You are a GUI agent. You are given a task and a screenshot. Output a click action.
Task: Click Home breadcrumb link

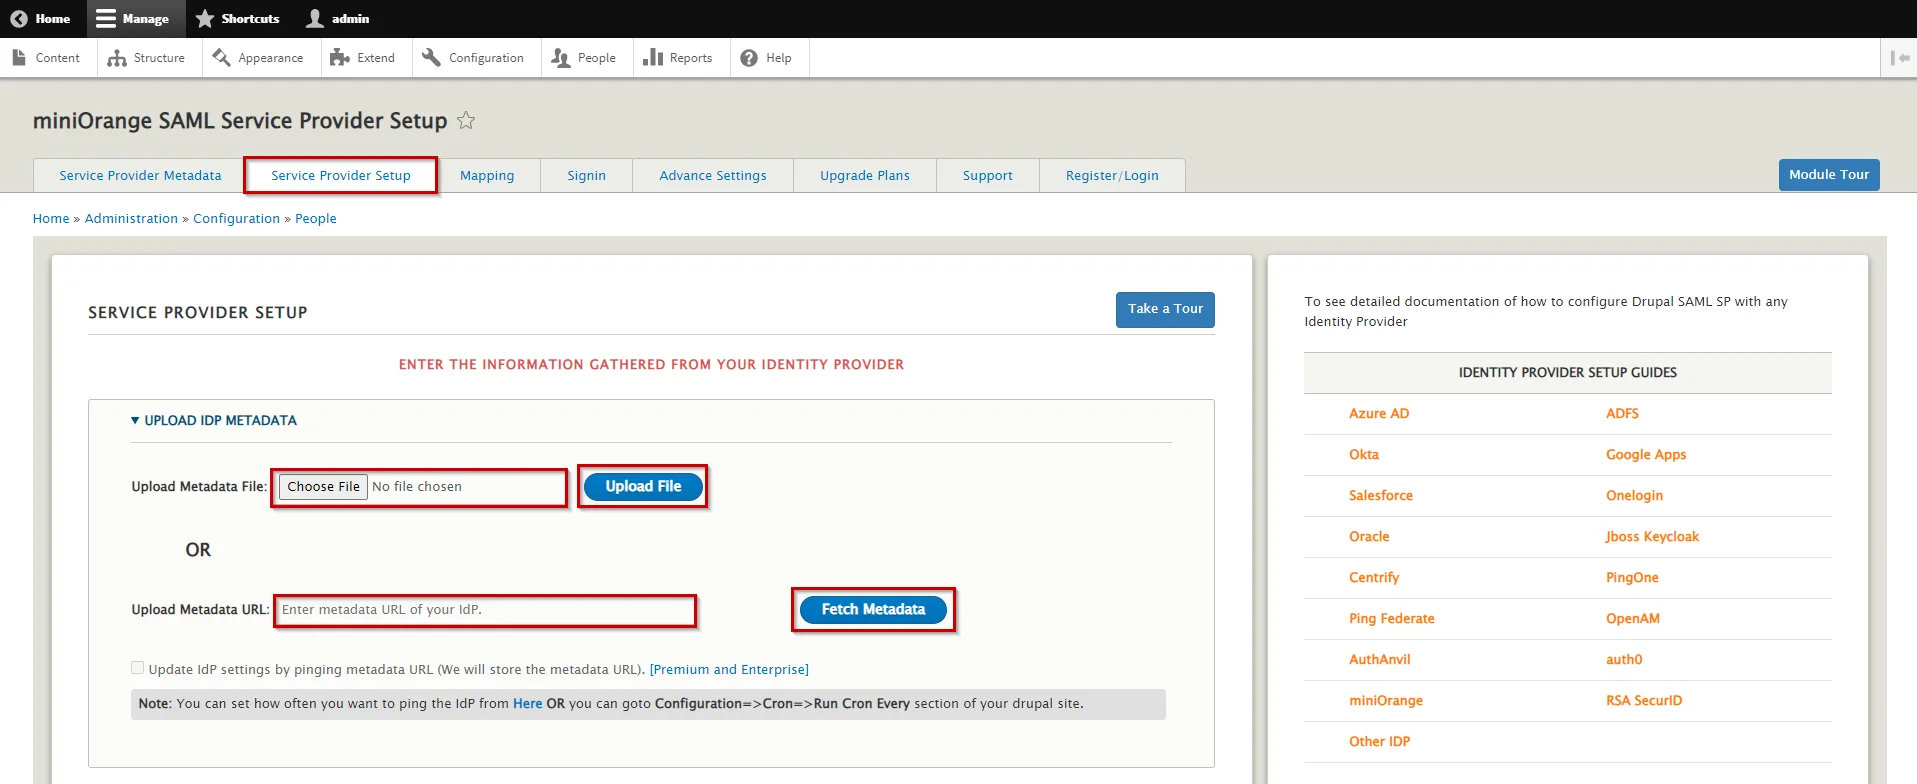pos(51,218)
